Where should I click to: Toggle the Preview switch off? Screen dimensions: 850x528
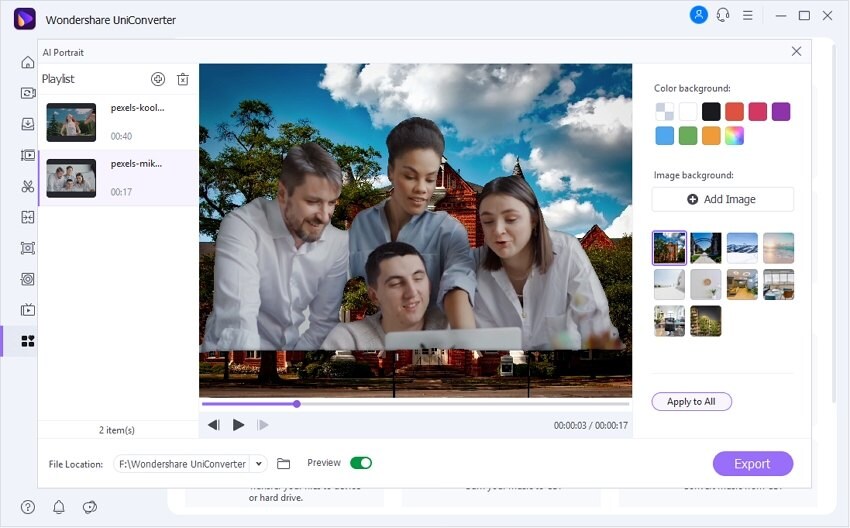click(361, 463)
